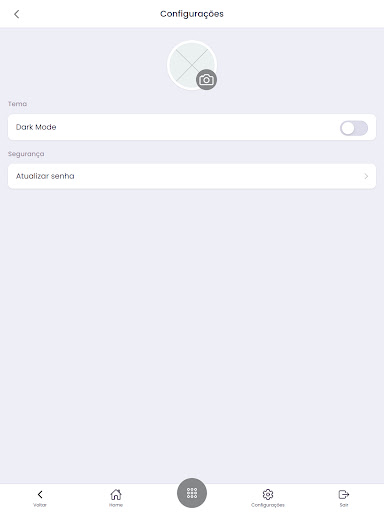Image resolution: width=384 pixels, height=512 pixels.
Task: Click the Sair text label
Action: point(344,505)
